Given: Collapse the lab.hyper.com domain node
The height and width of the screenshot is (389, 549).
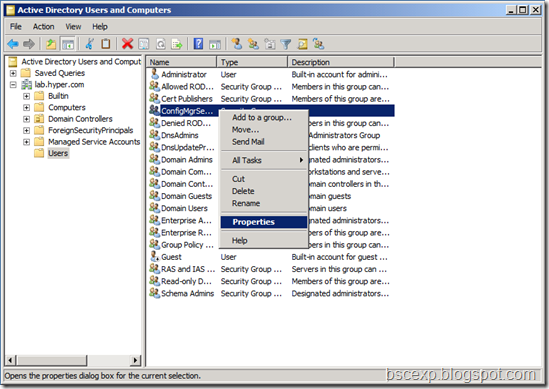Looking at the screenshot, I should tap(13, 84).
